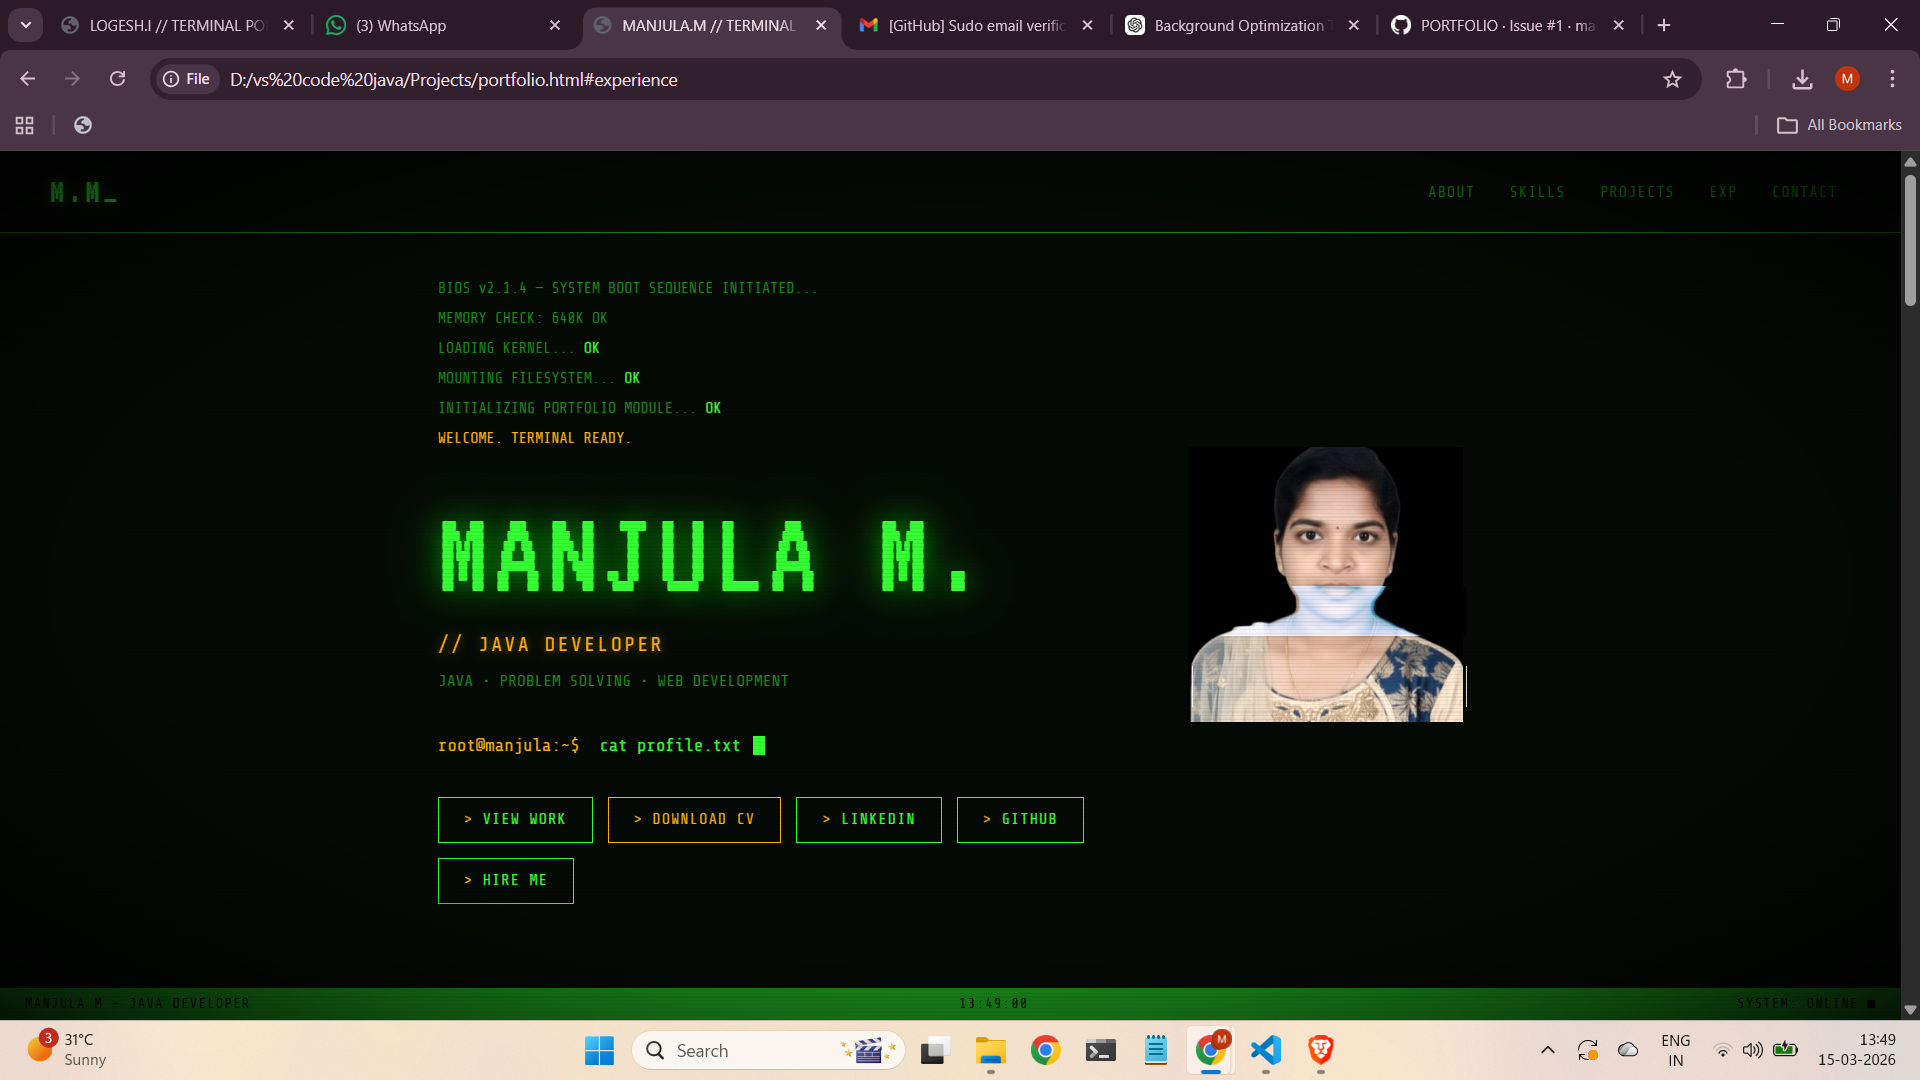Open the GITHUB button
Screen dimensions: 1920x1080
pos(1020,820)
